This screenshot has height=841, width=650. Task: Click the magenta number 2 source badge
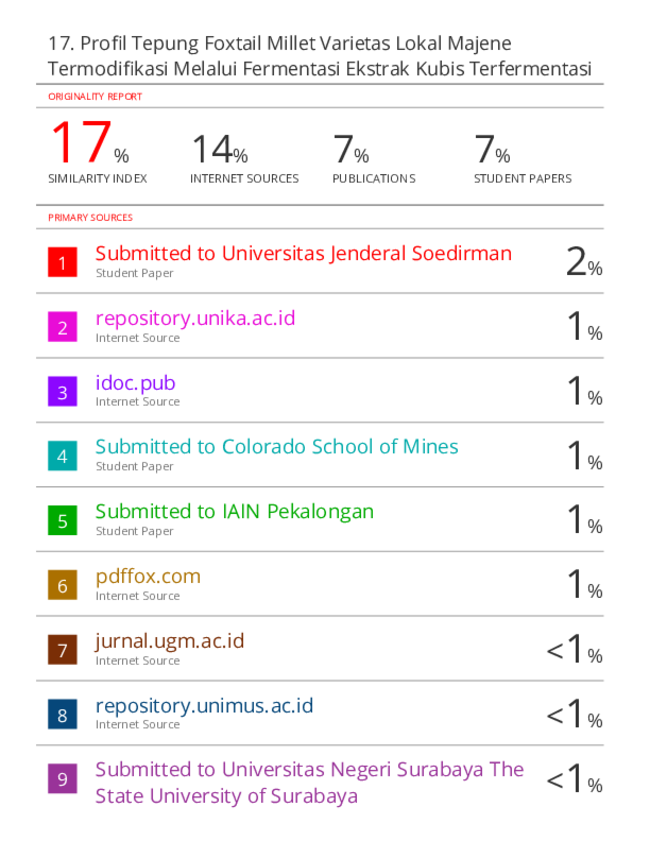pyautogui.click(x=62, y=327)
